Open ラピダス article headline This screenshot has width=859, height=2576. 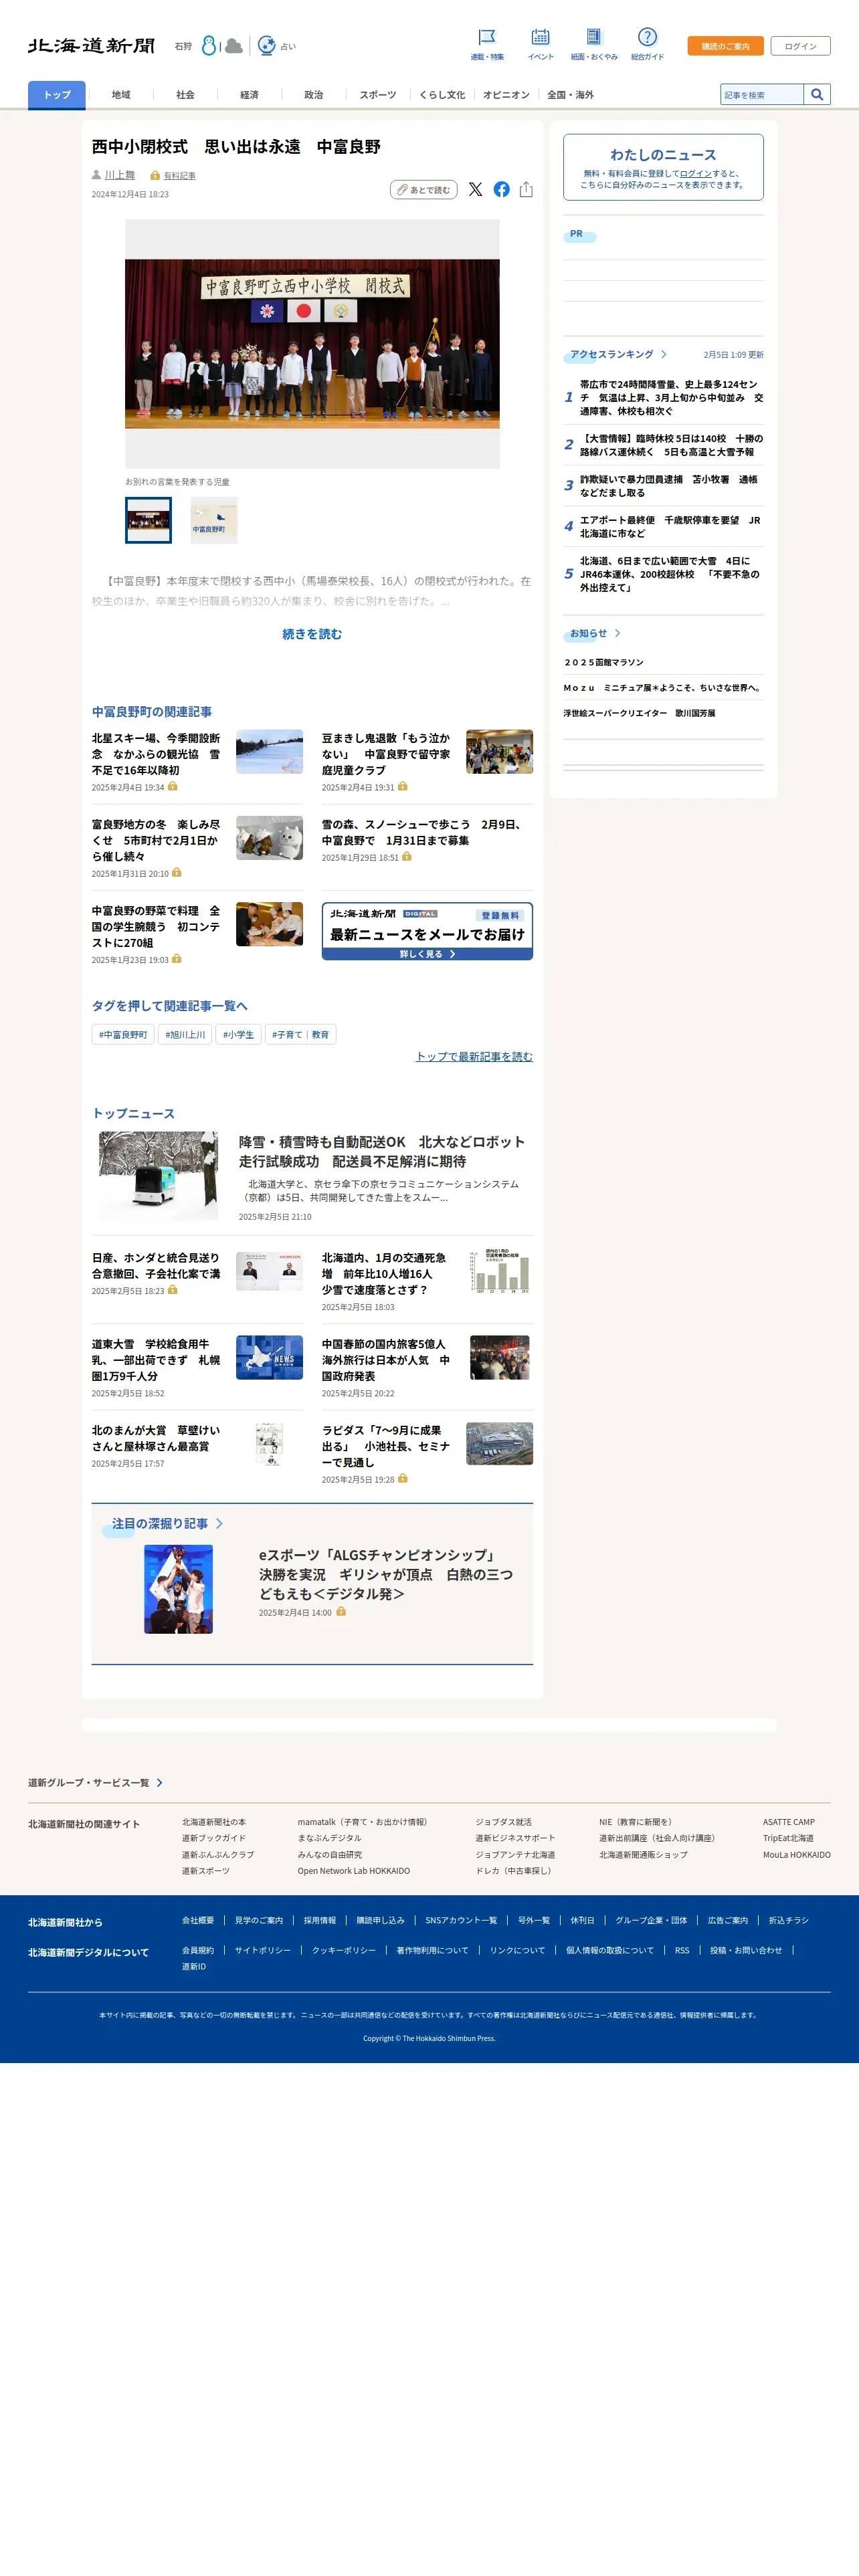[x=386, y=1446]
